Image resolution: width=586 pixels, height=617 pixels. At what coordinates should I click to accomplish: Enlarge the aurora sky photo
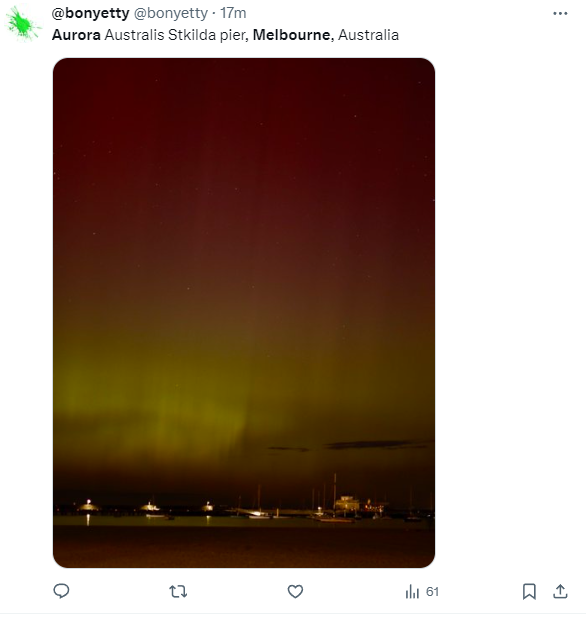click(244, 313)
